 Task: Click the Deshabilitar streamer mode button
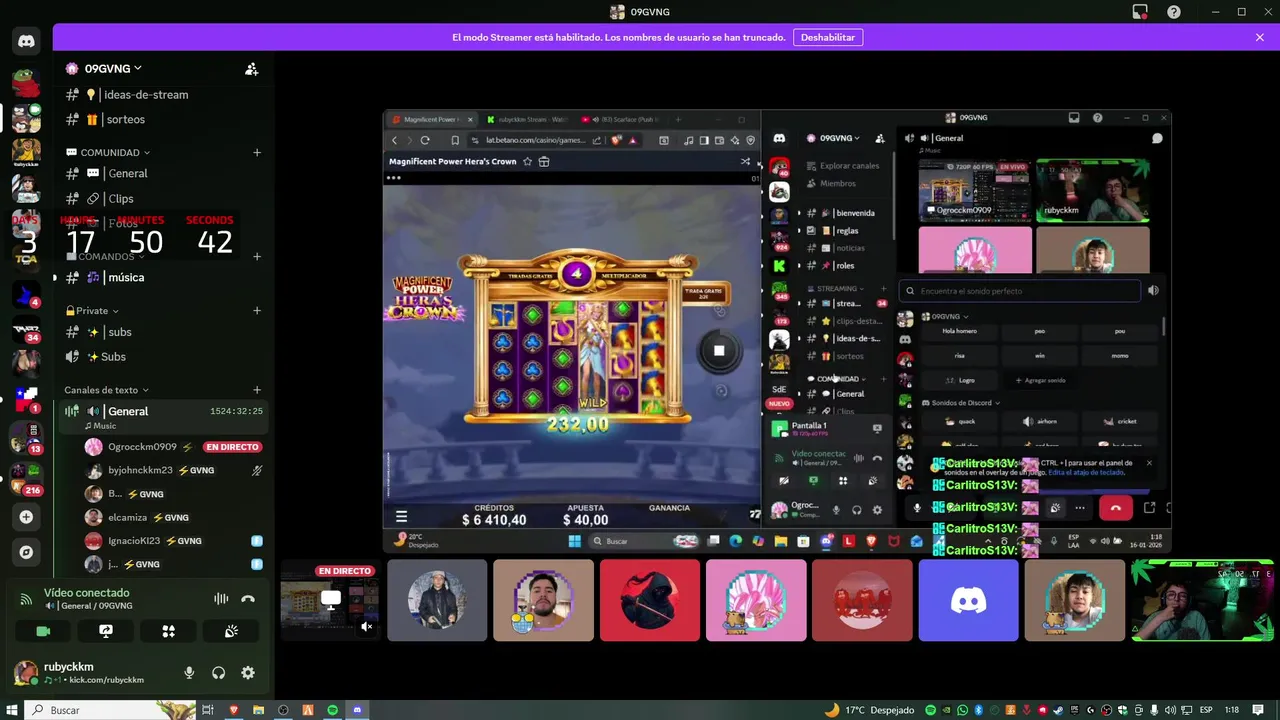pos(828,37)
